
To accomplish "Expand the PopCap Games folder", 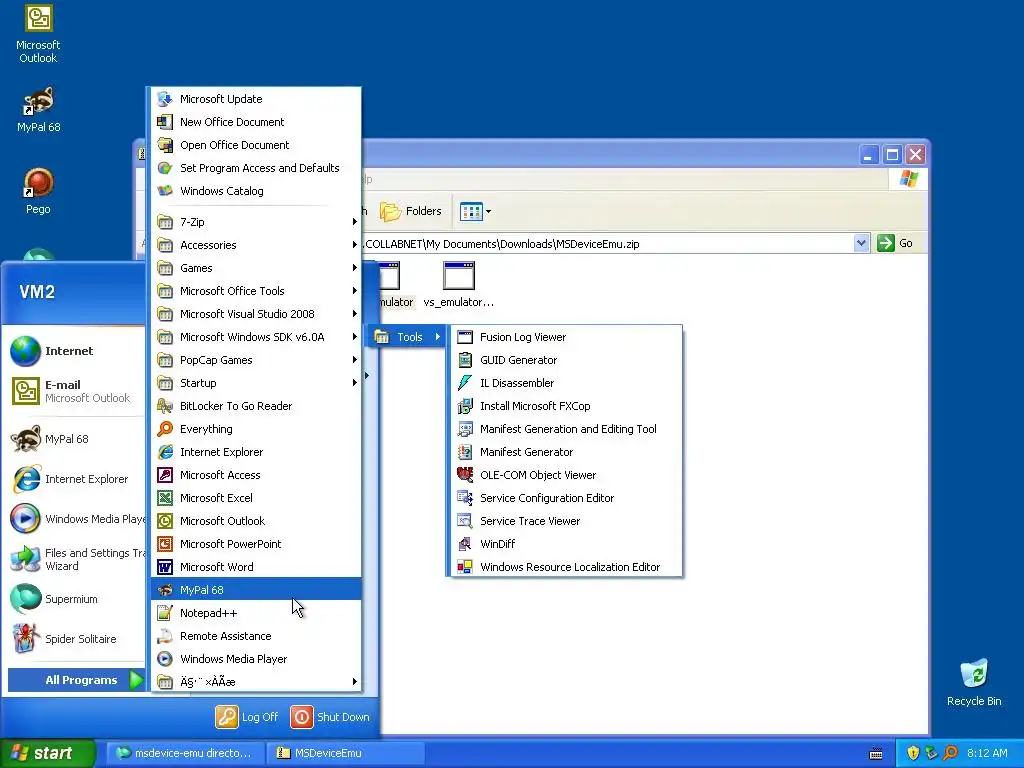I will (x=255, y=360).
